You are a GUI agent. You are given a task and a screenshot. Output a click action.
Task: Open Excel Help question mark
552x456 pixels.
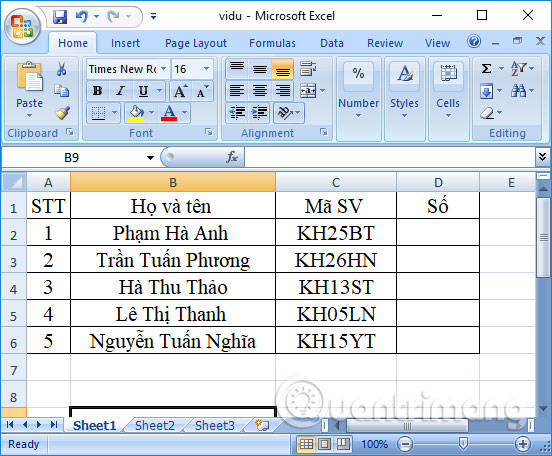point(474,42)
